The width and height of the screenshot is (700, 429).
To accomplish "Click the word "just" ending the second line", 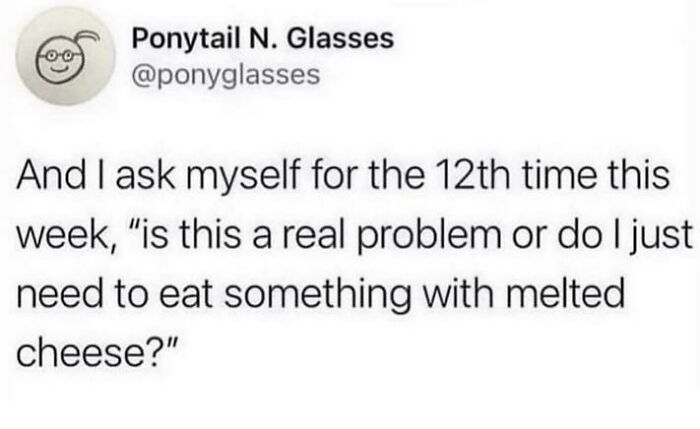I will pyautogui.click(x=662, y=236).
